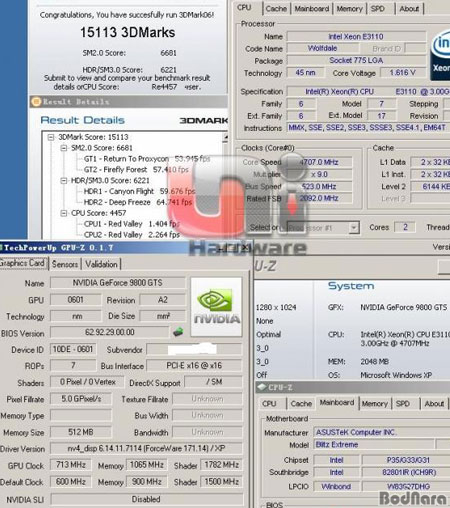The image size is (450, 508).
Task: Open the About tab in the top CPU-Z window
Action: [x=409, y=9]
